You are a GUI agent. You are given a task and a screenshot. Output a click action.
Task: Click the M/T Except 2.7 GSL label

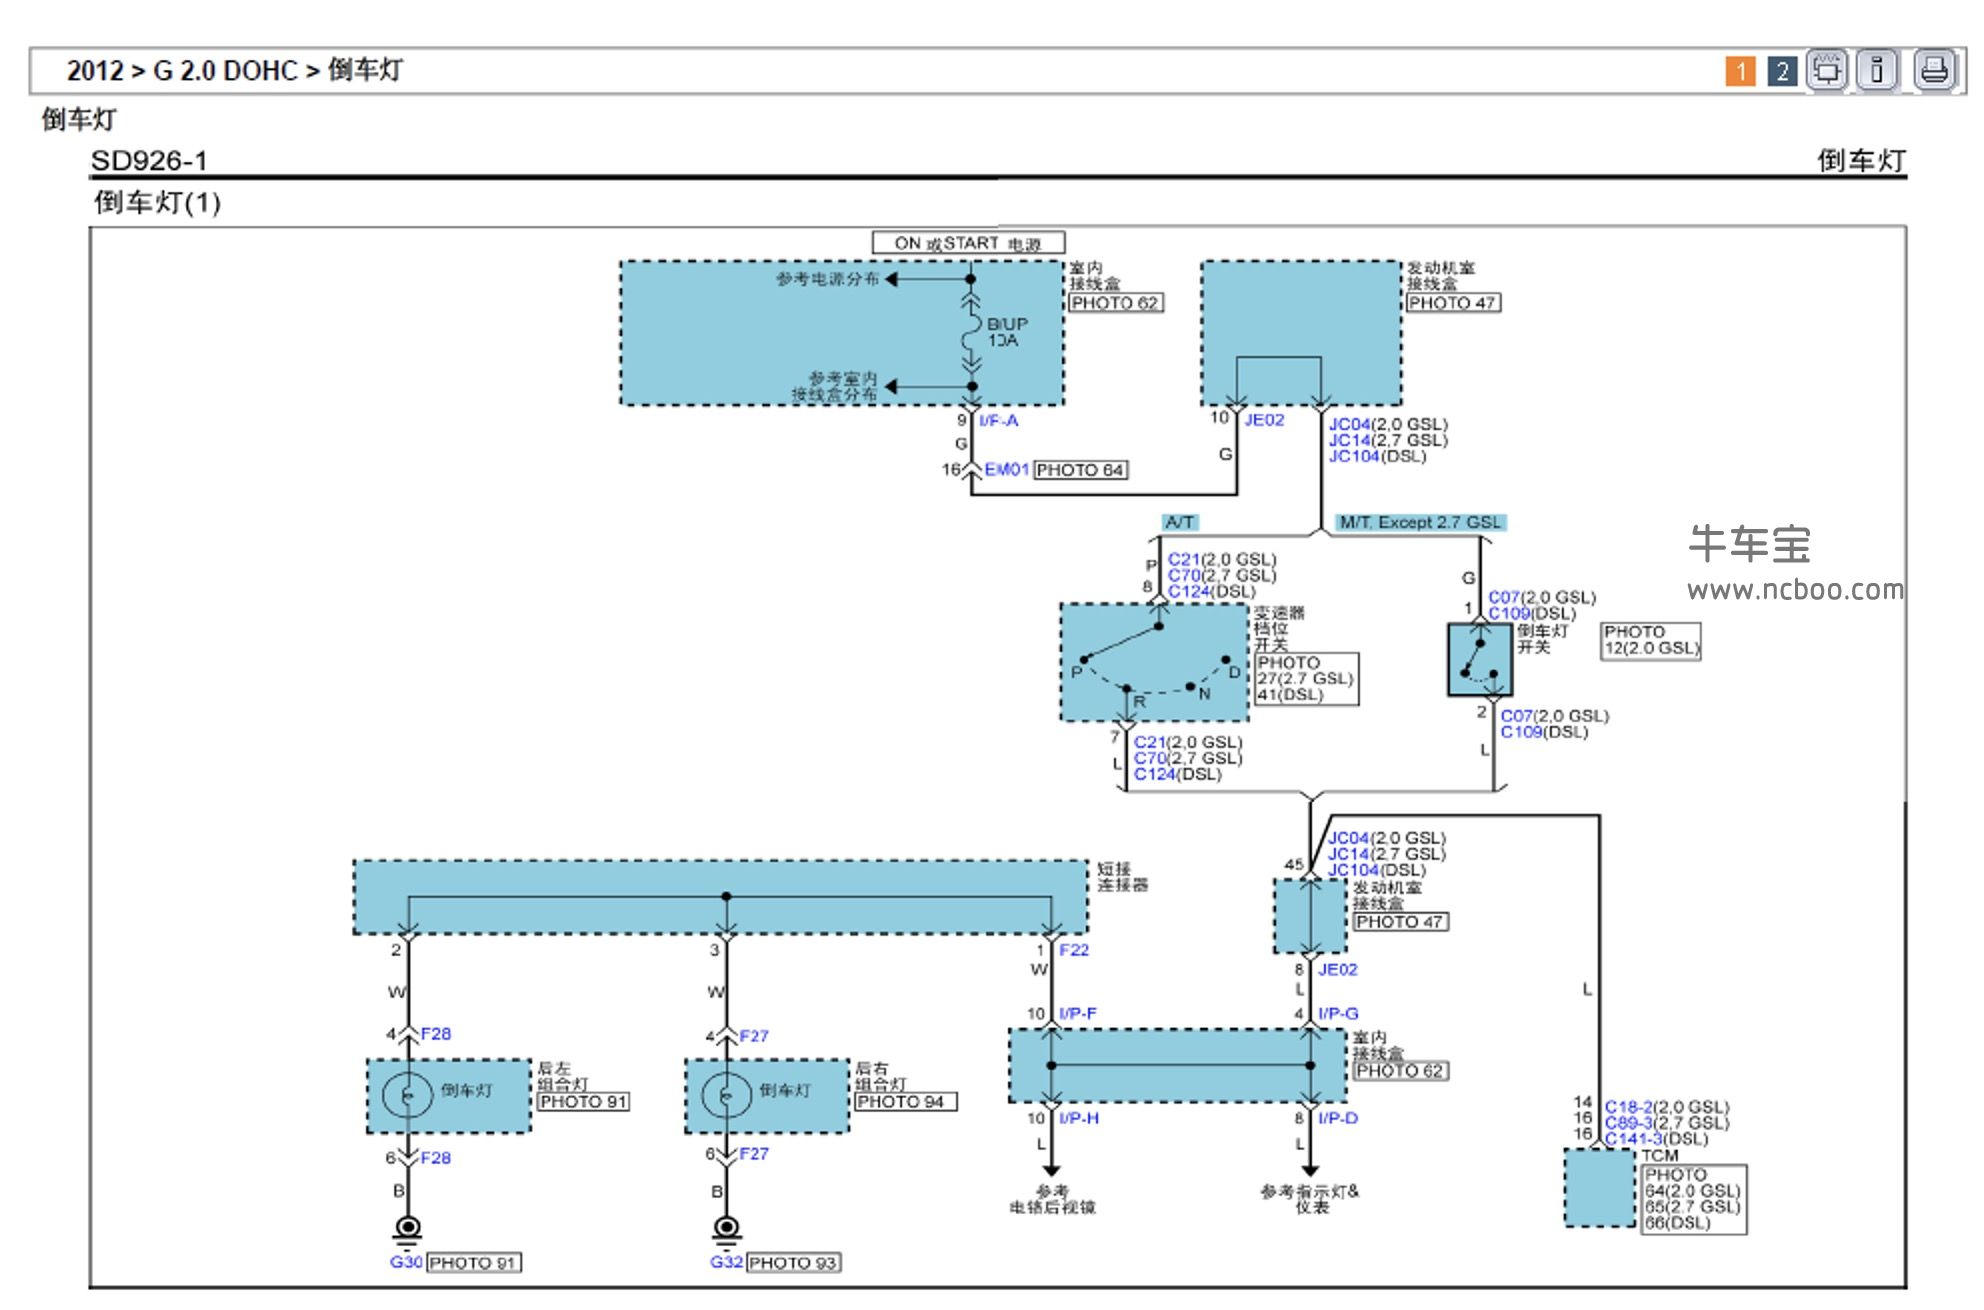[x=1421, y=522]
